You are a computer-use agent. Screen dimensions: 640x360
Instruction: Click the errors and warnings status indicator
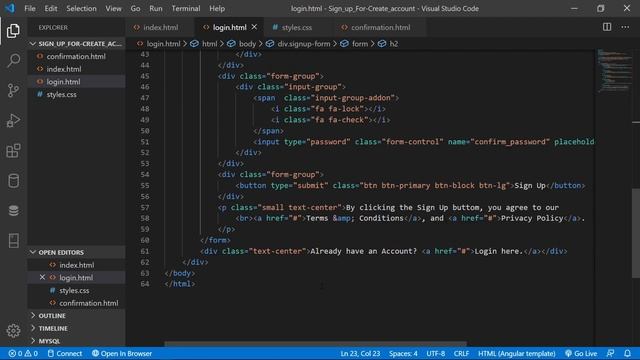(23, 353)
